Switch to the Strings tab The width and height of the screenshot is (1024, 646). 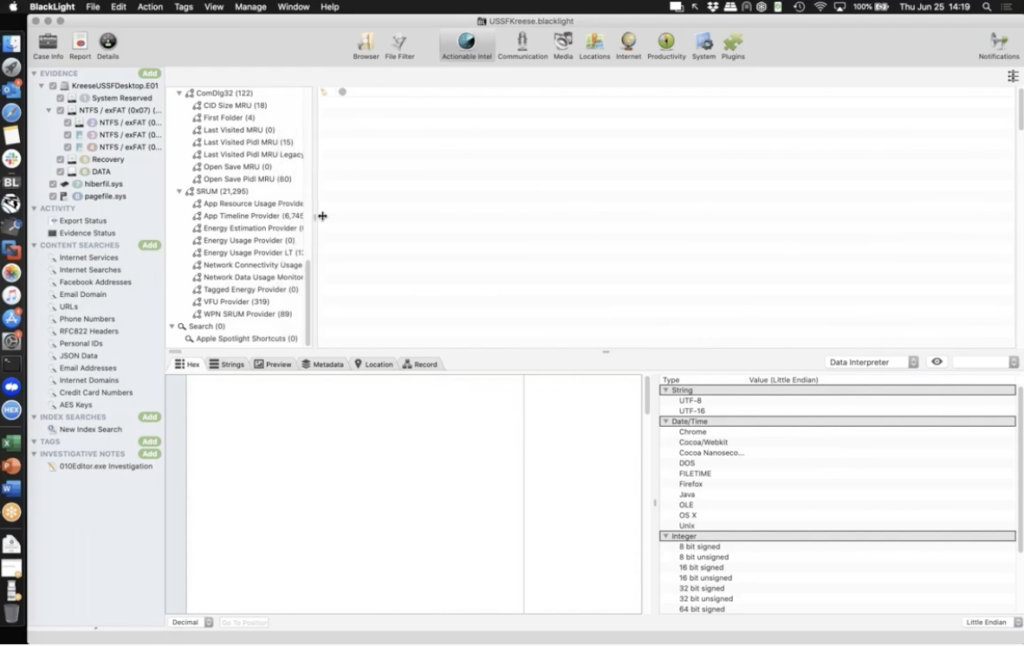[x=227, y=364]
